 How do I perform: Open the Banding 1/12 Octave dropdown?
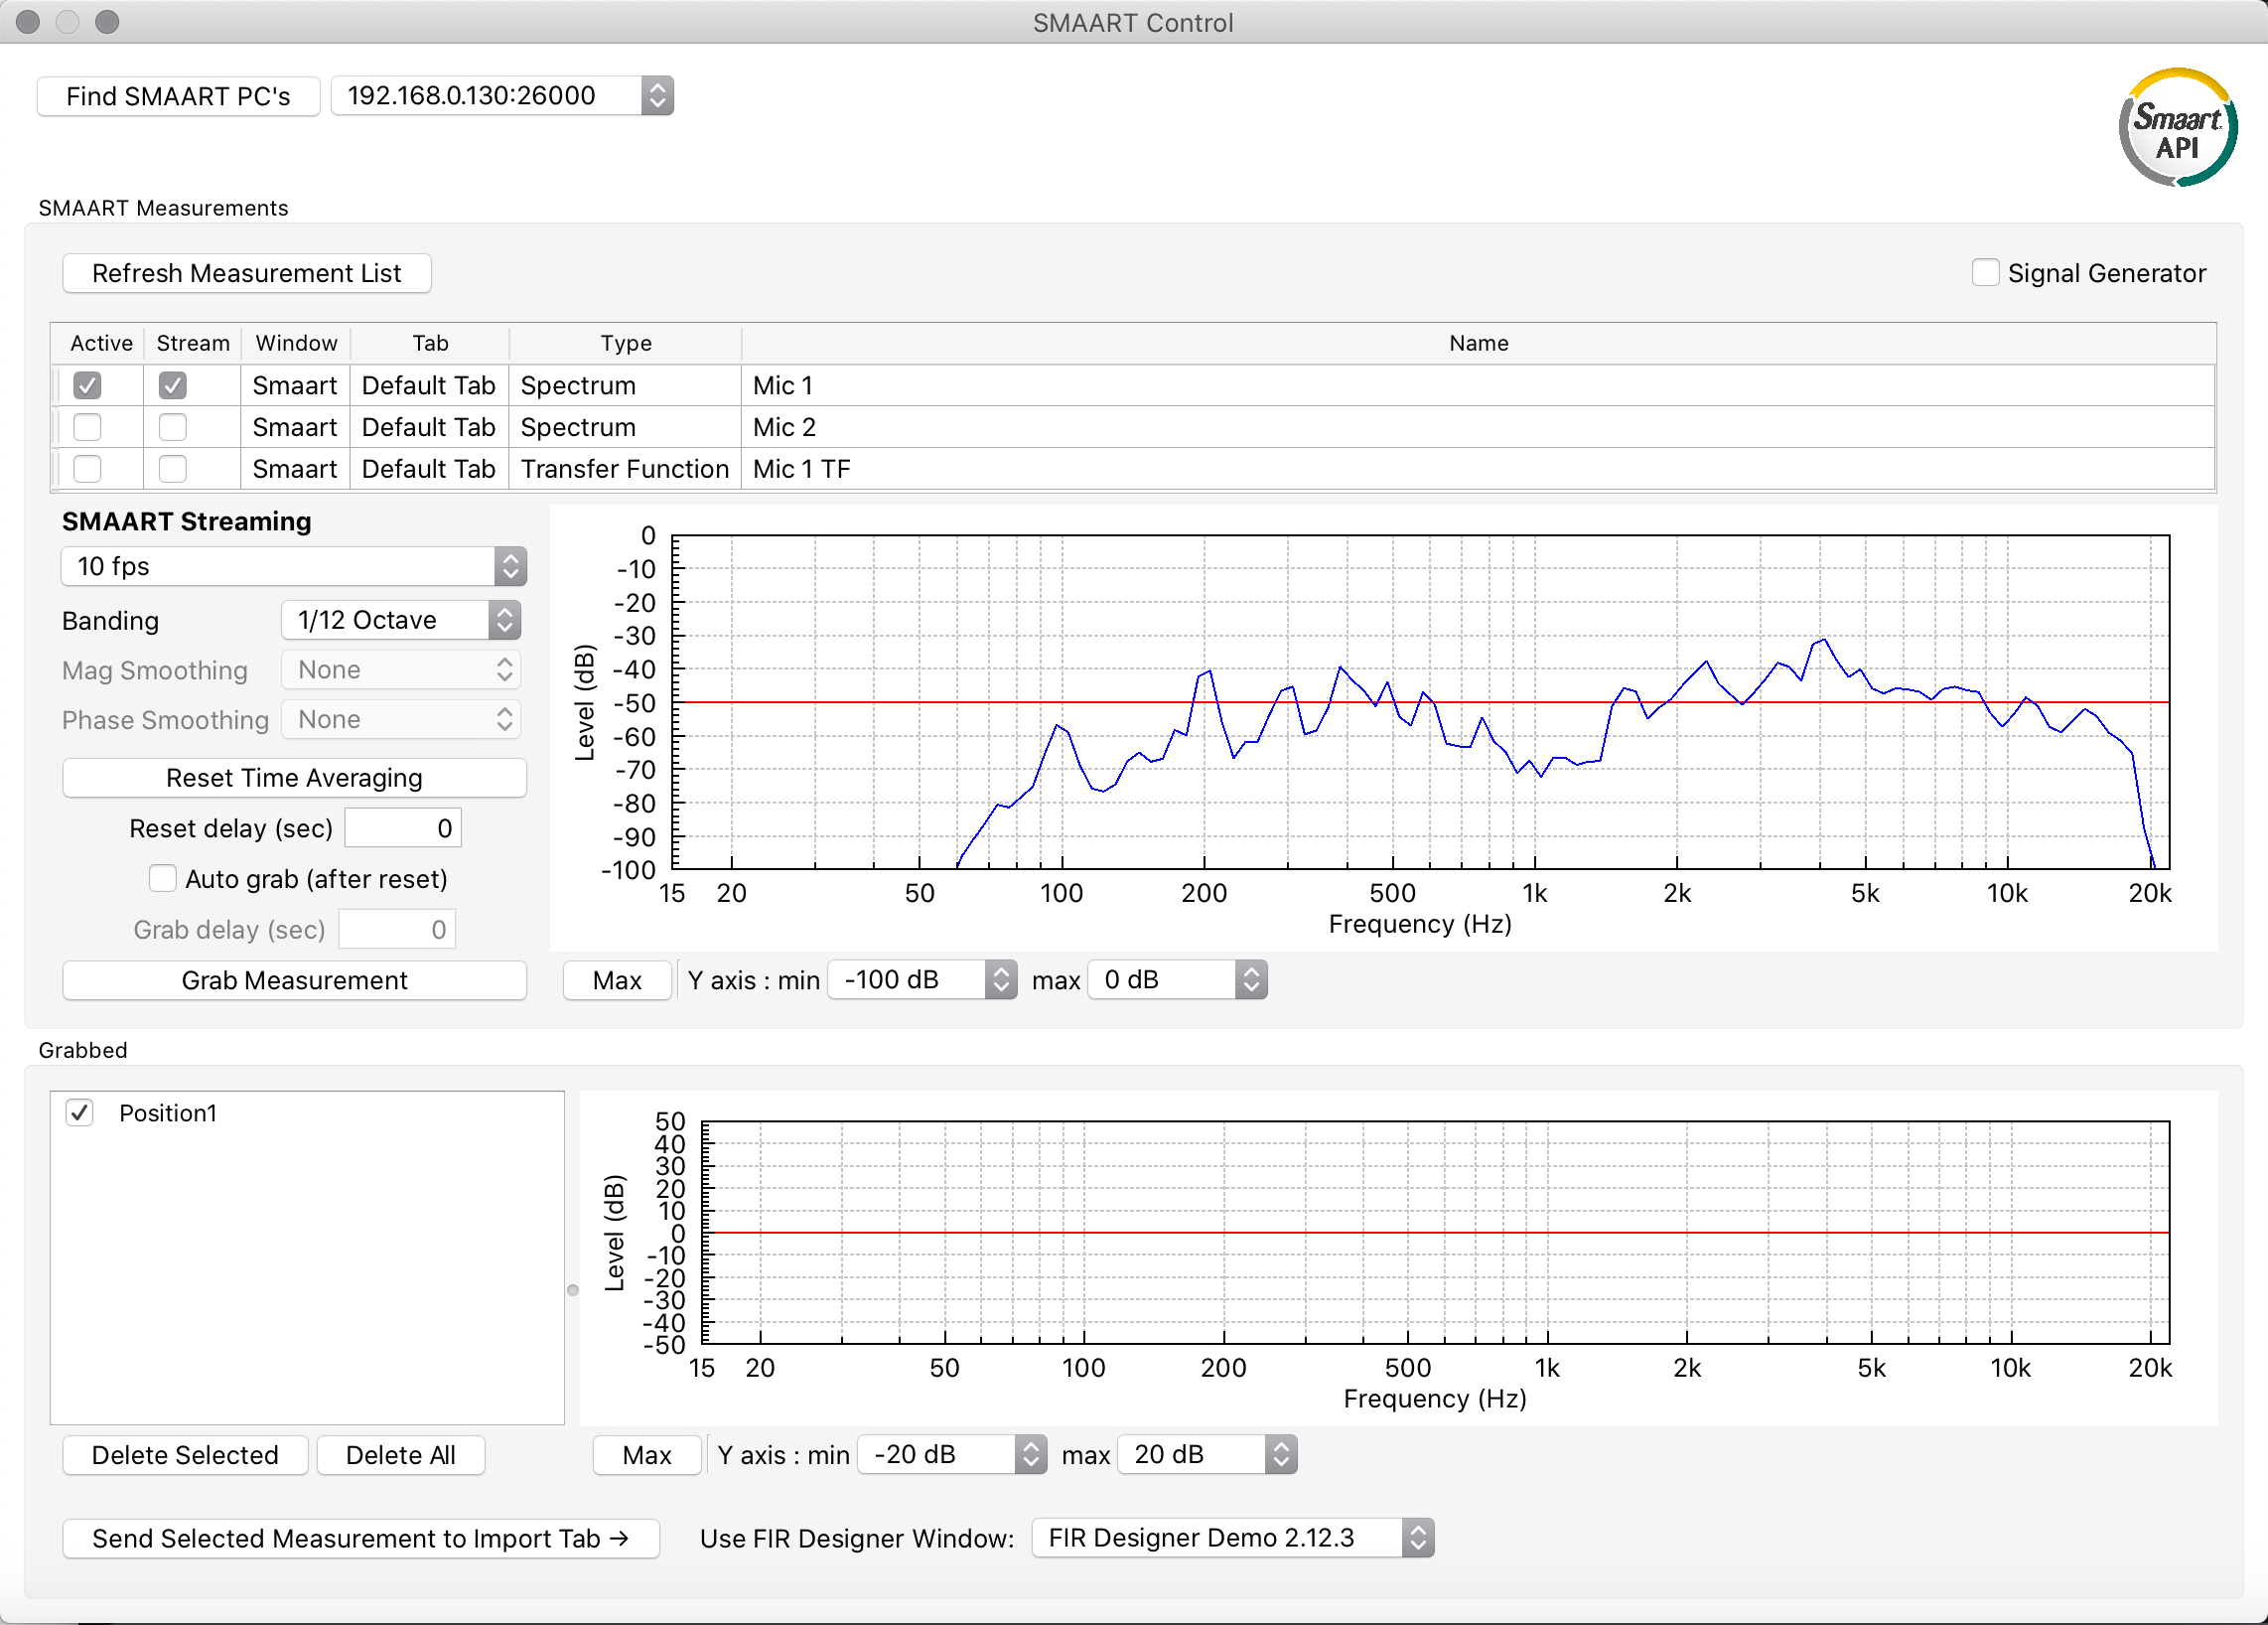coord(401,620)
